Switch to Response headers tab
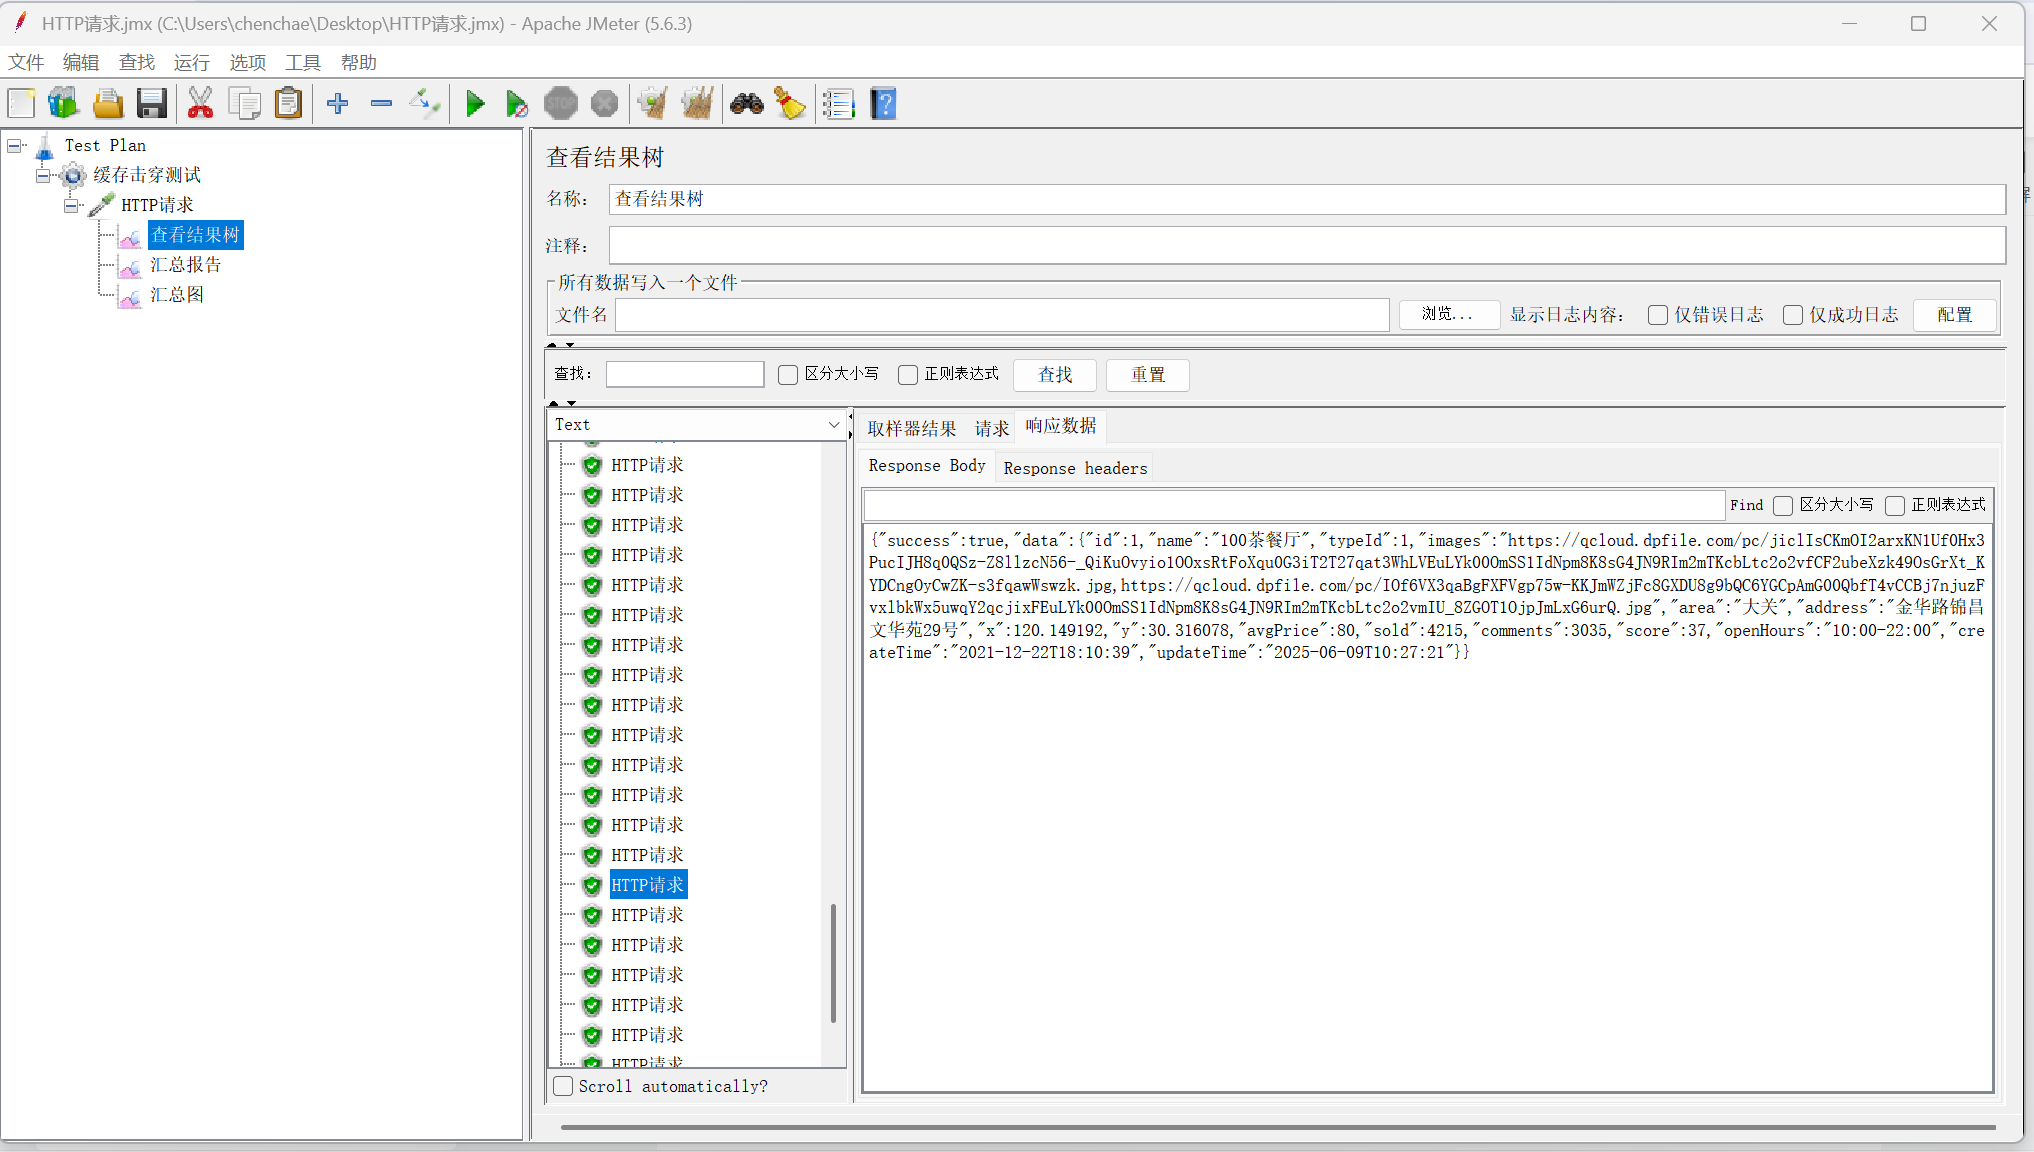This screenshot has width=2034, height=1152. 1075,468
